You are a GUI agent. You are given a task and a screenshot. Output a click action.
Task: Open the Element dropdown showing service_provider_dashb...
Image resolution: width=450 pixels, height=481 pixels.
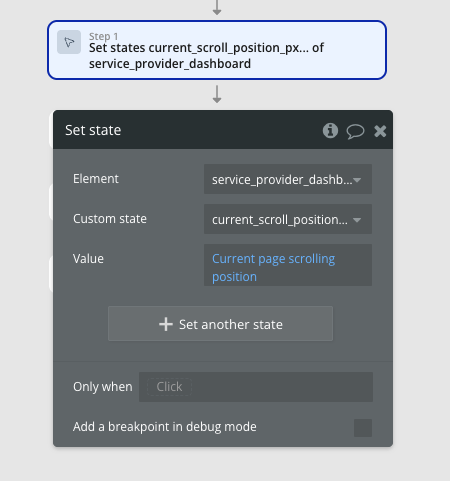(x=288, y=179)
